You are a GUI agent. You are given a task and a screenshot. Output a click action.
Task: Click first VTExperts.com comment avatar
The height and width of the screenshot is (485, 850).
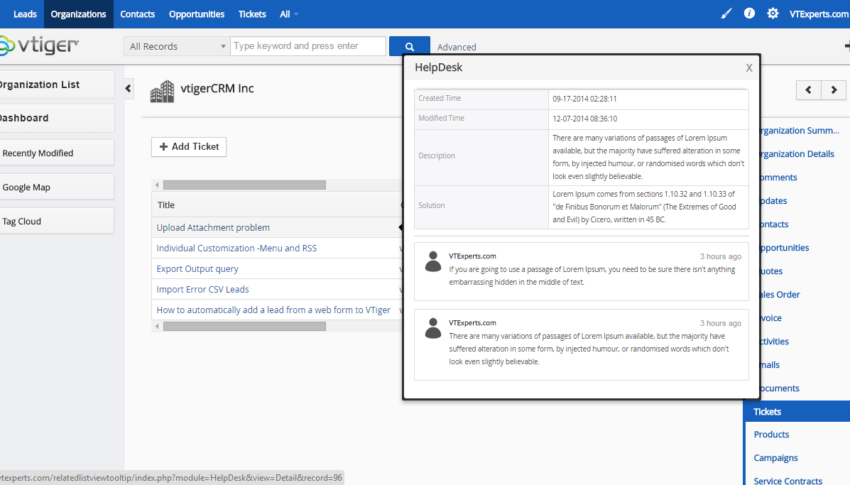[433, 262]
